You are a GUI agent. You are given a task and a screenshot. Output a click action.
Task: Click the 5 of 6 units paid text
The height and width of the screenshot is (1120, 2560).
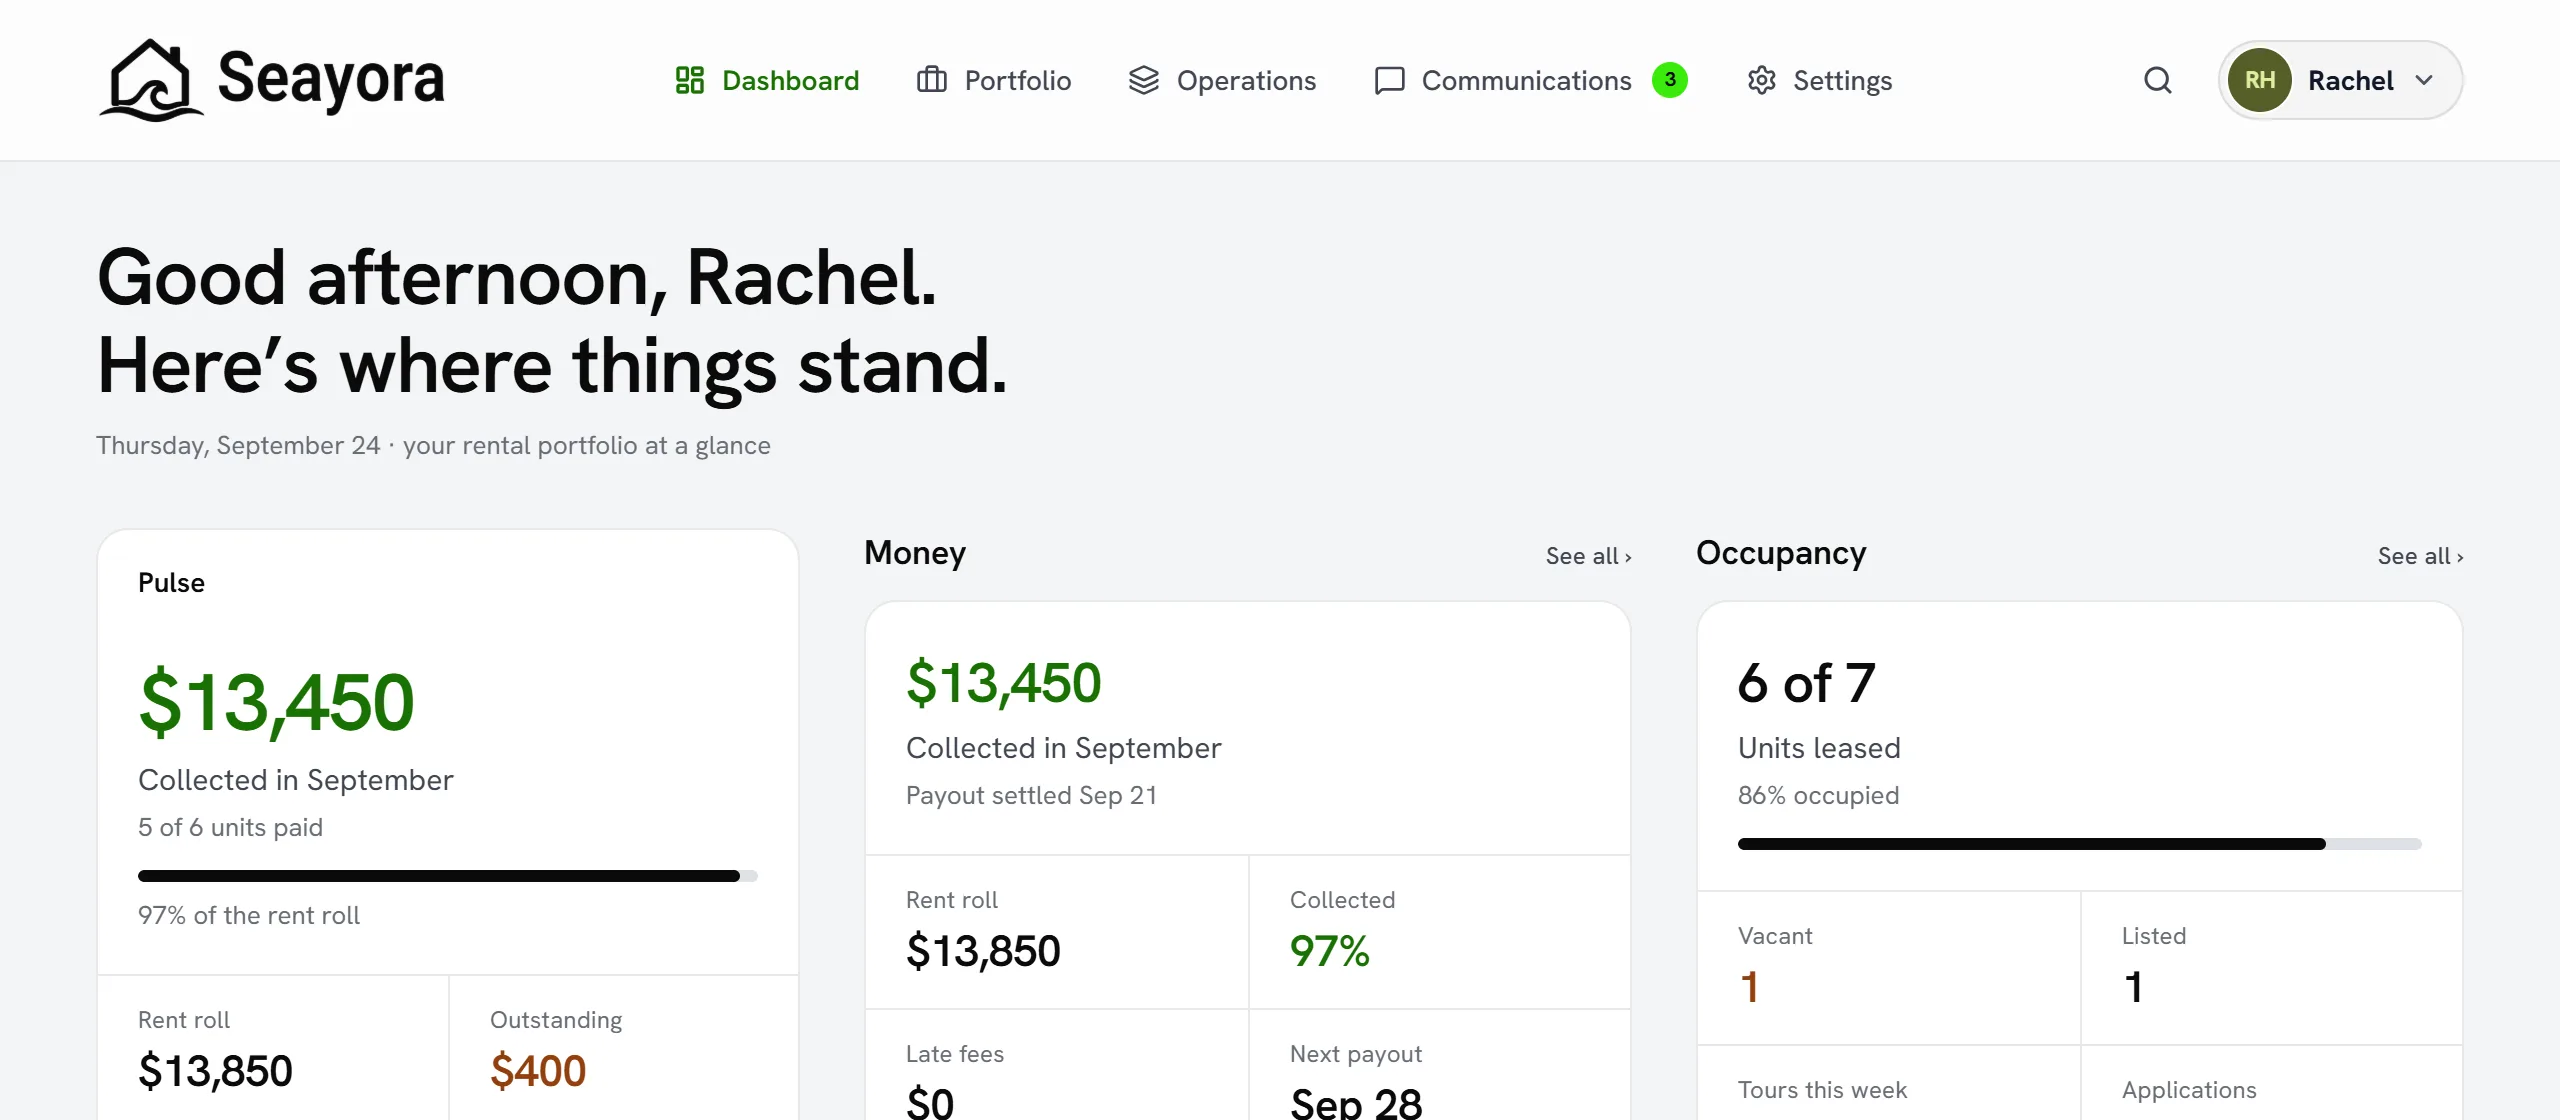tap(230, 828)
